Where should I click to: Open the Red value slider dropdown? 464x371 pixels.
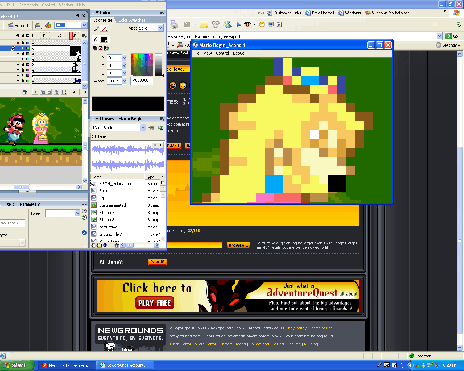tap(124, 58)
